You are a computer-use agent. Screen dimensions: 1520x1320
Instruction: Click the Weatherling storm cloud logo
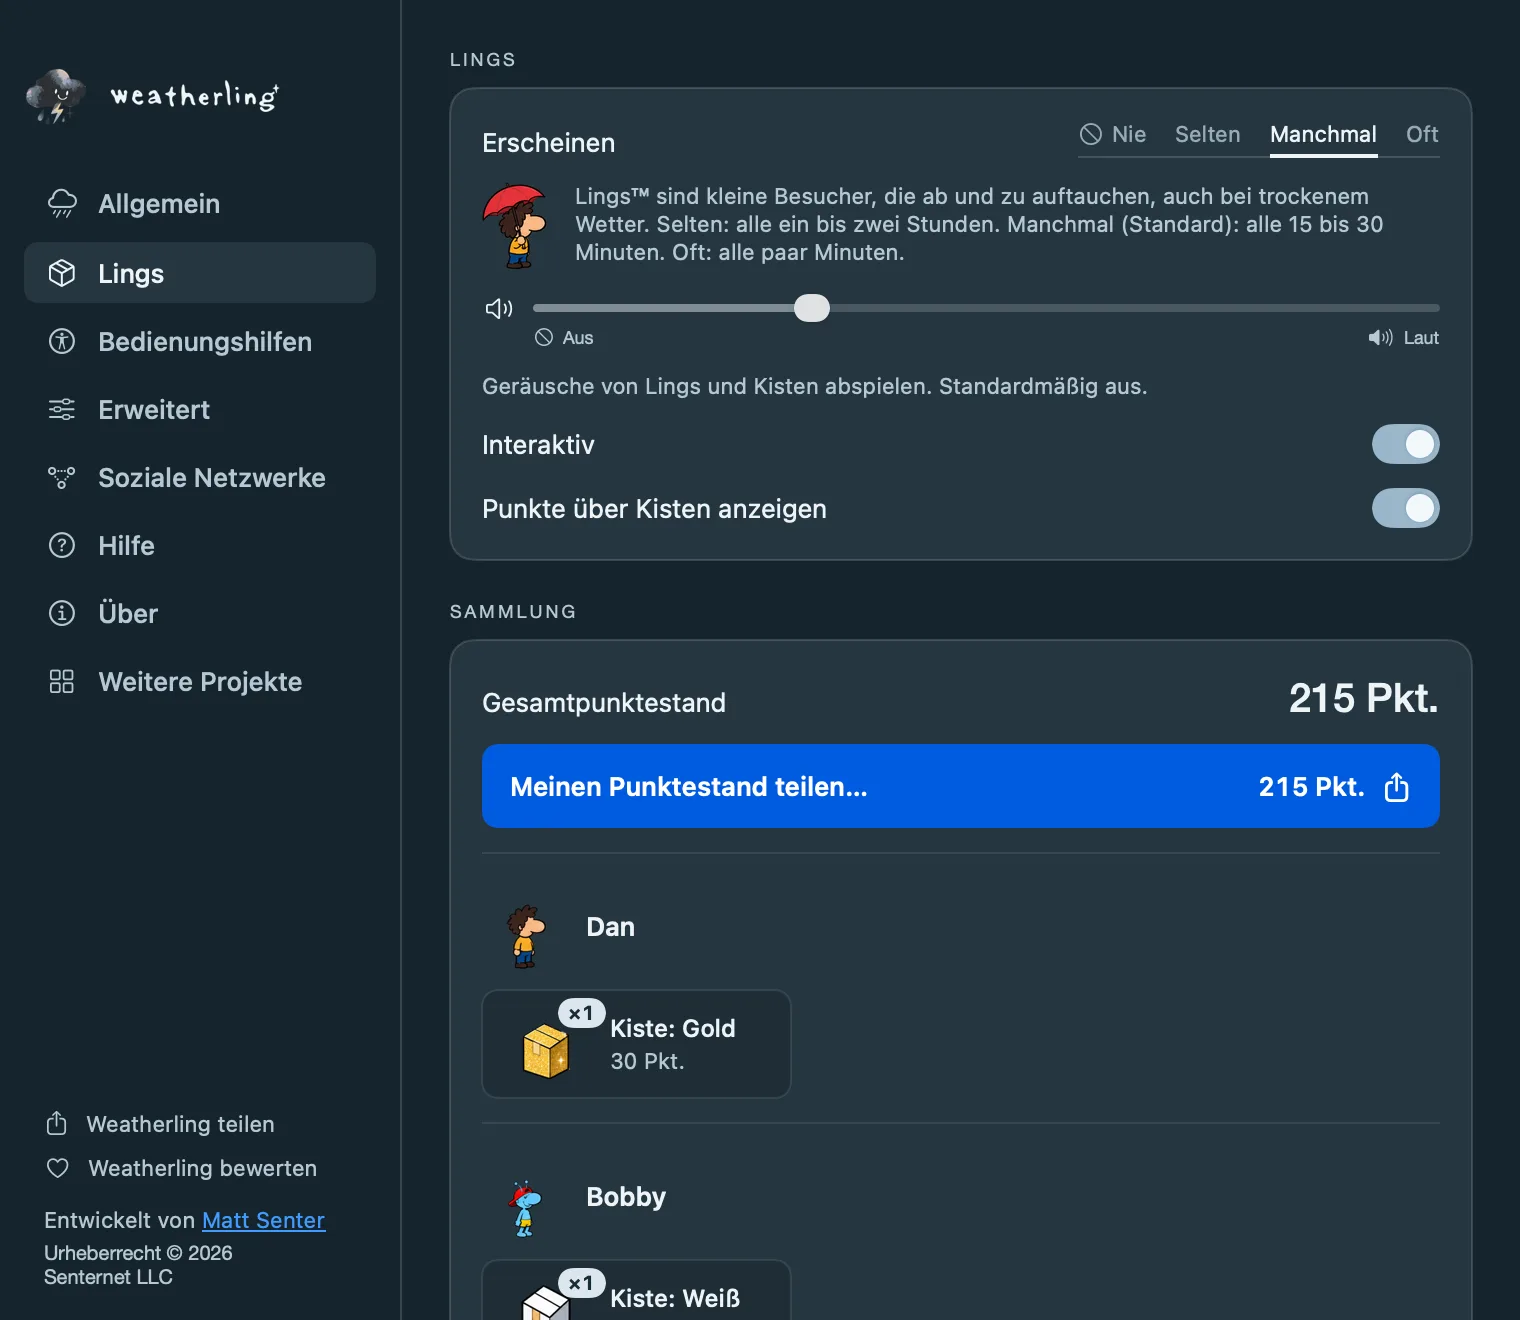click(x=56, y=96)
